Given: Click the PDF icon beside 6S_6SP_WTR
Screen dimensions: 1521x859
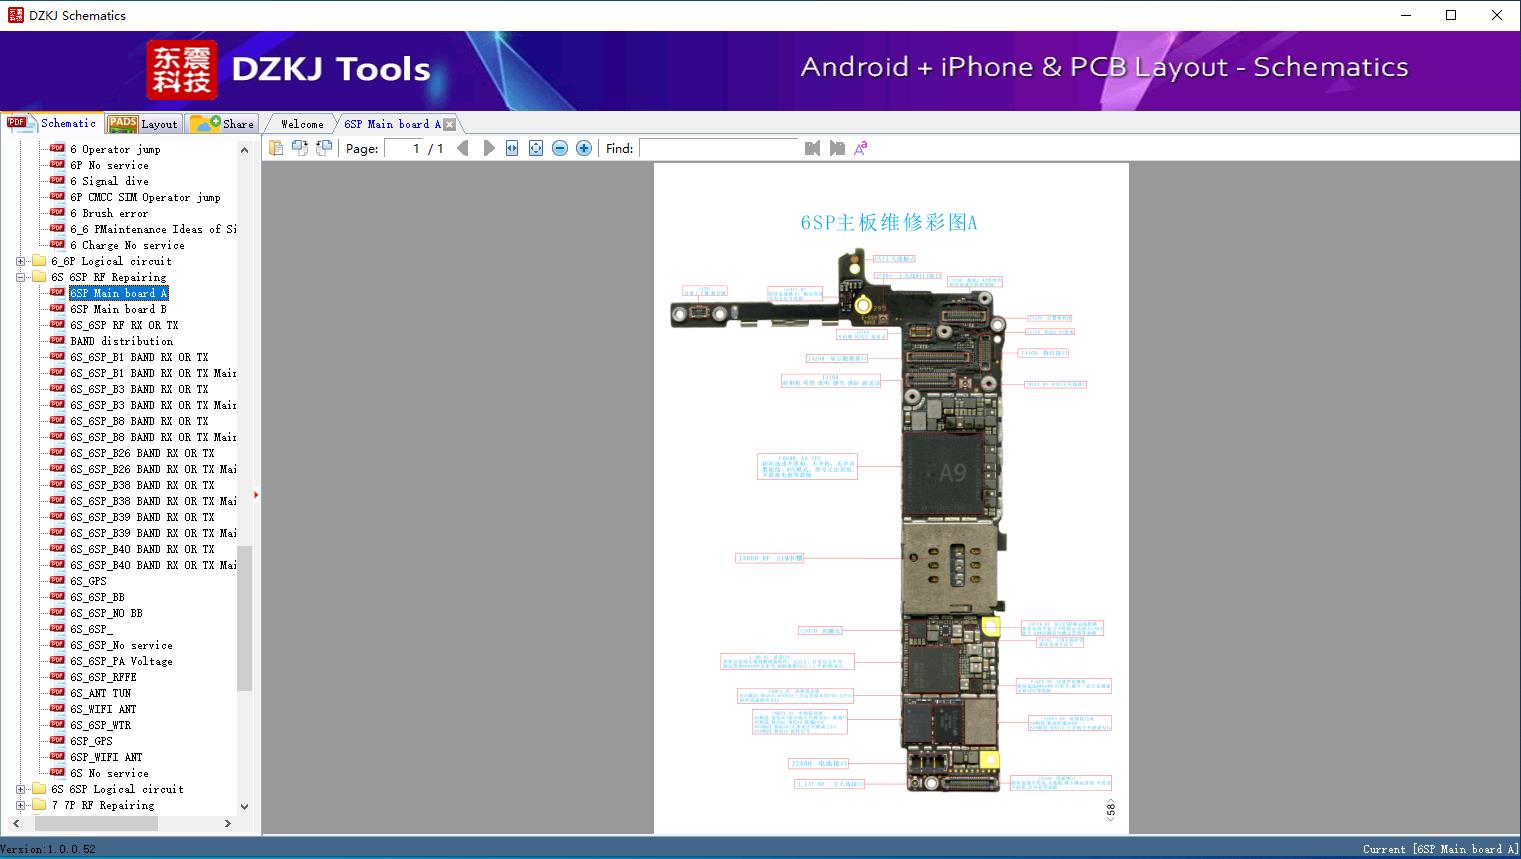Looking at the screenshot, I should pos(57,724).
